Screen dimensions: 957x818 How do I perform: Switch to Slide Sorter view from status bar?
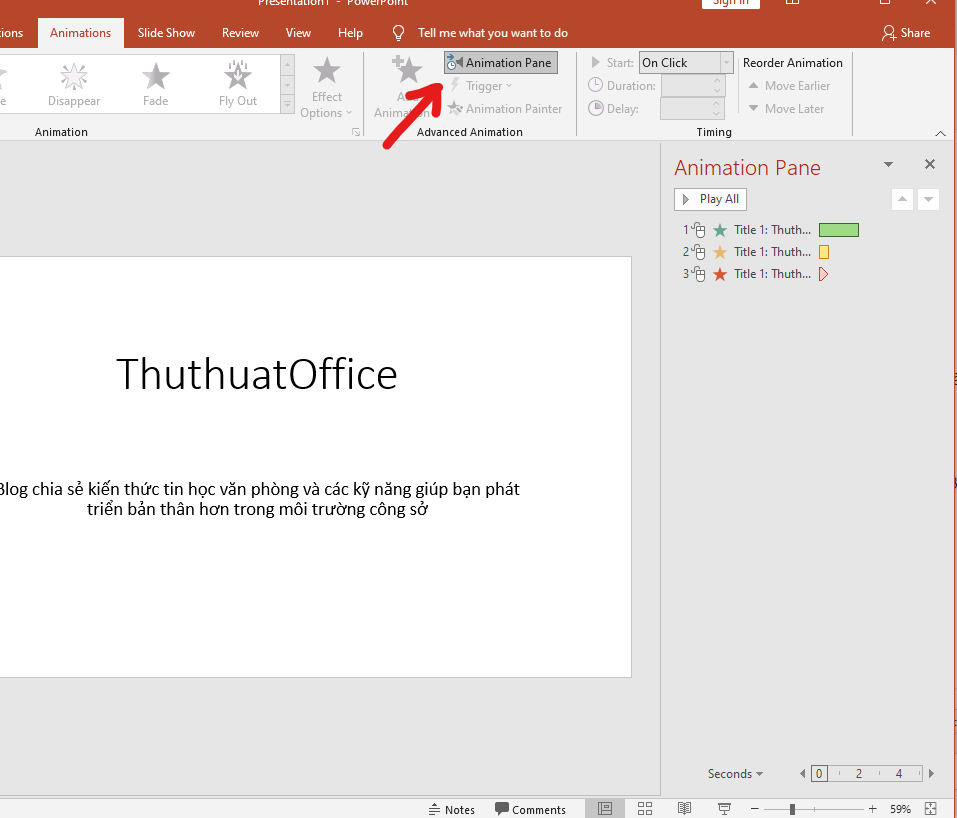(x=644, y=808)
